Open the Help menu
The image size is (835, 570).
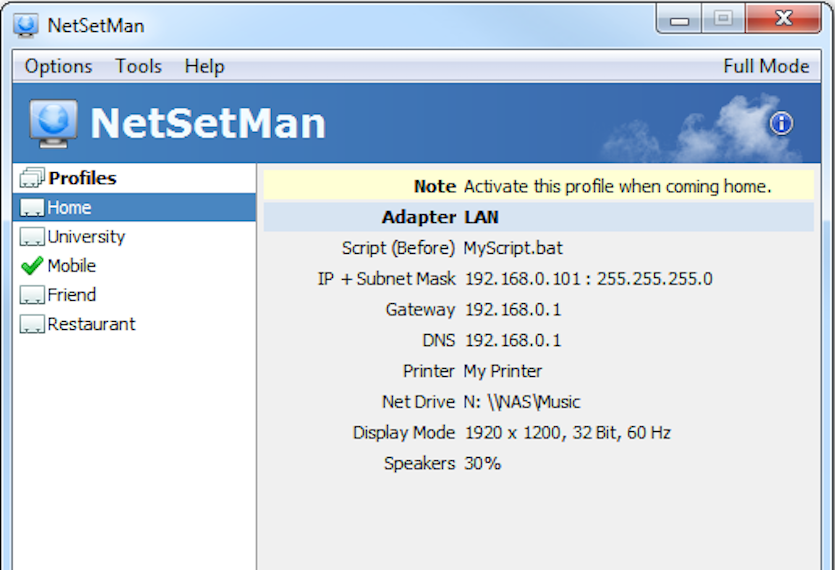204,67
